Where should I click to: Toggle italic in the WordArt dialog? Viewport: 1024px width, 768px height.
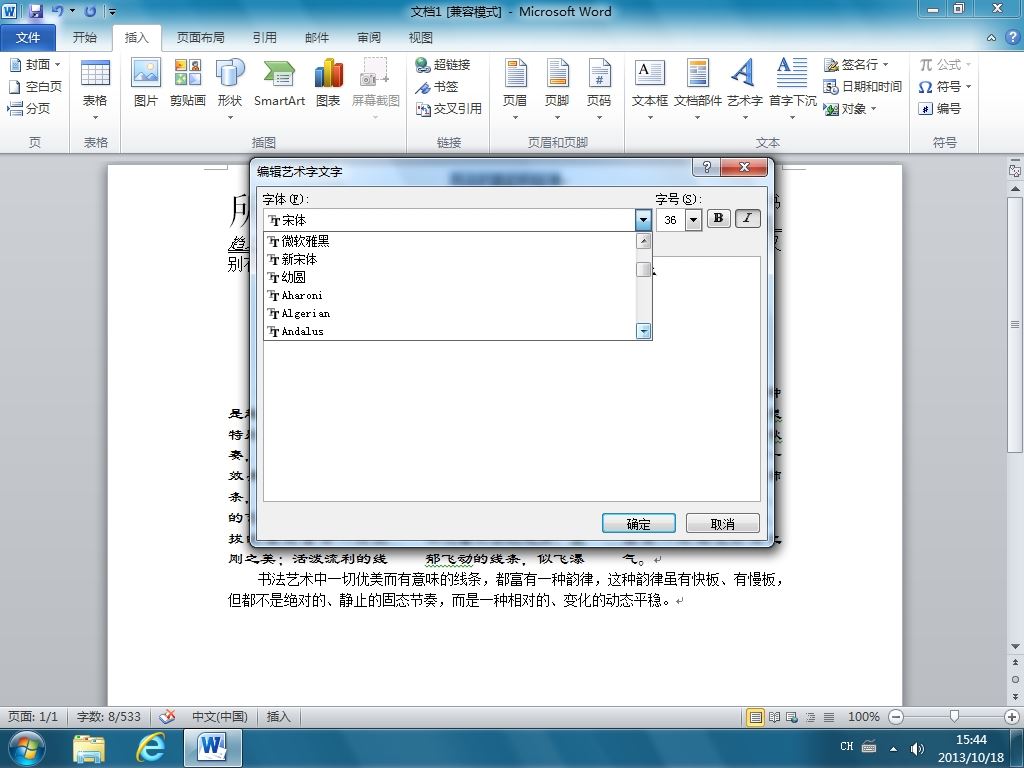coord(748,218)
